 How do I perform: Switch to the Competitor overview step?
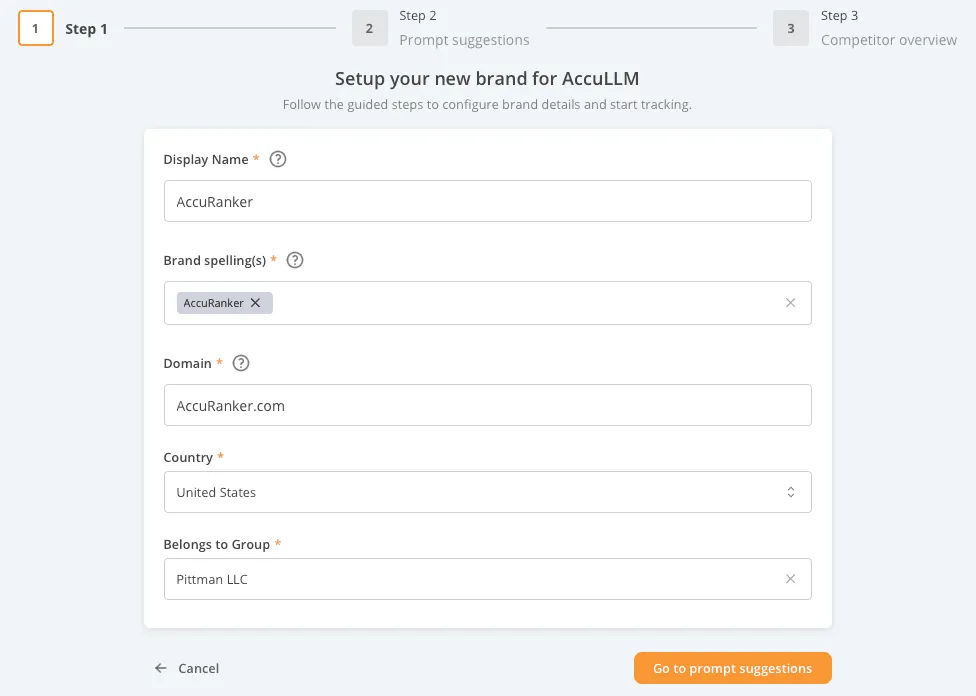(x=888, y=39)
